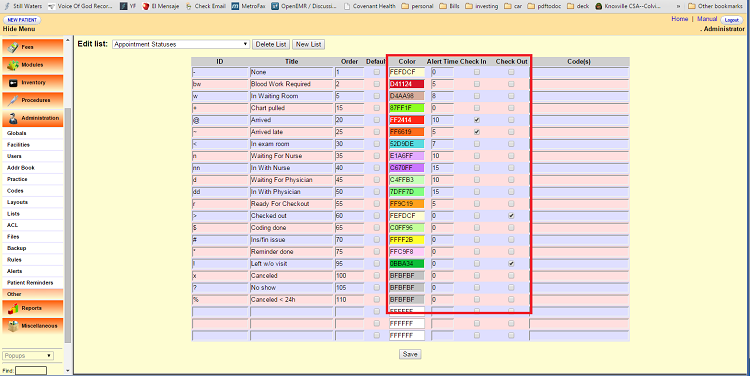Open the car bookmarks folder
The width and height of the screenshot is (750, 376).
513,6
